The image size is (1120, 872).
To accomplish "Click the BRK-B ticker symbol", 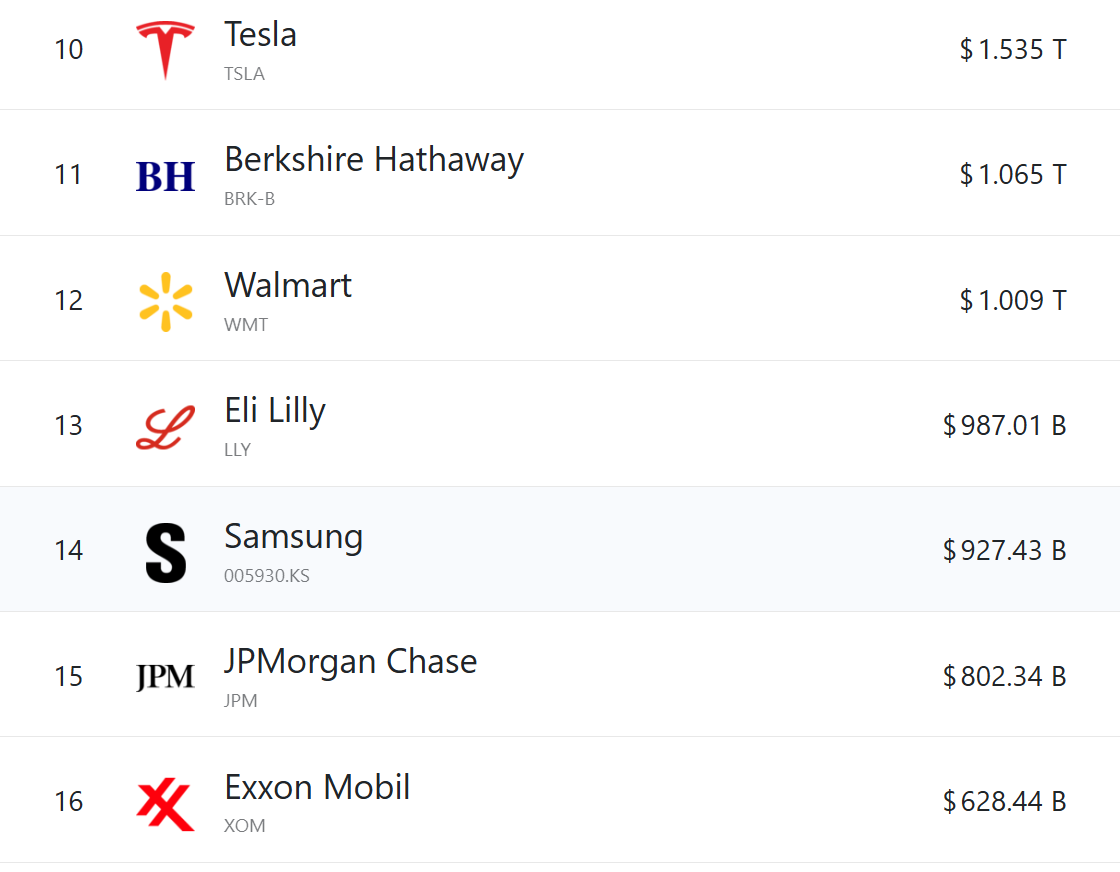I will click(x=249, y=199).
